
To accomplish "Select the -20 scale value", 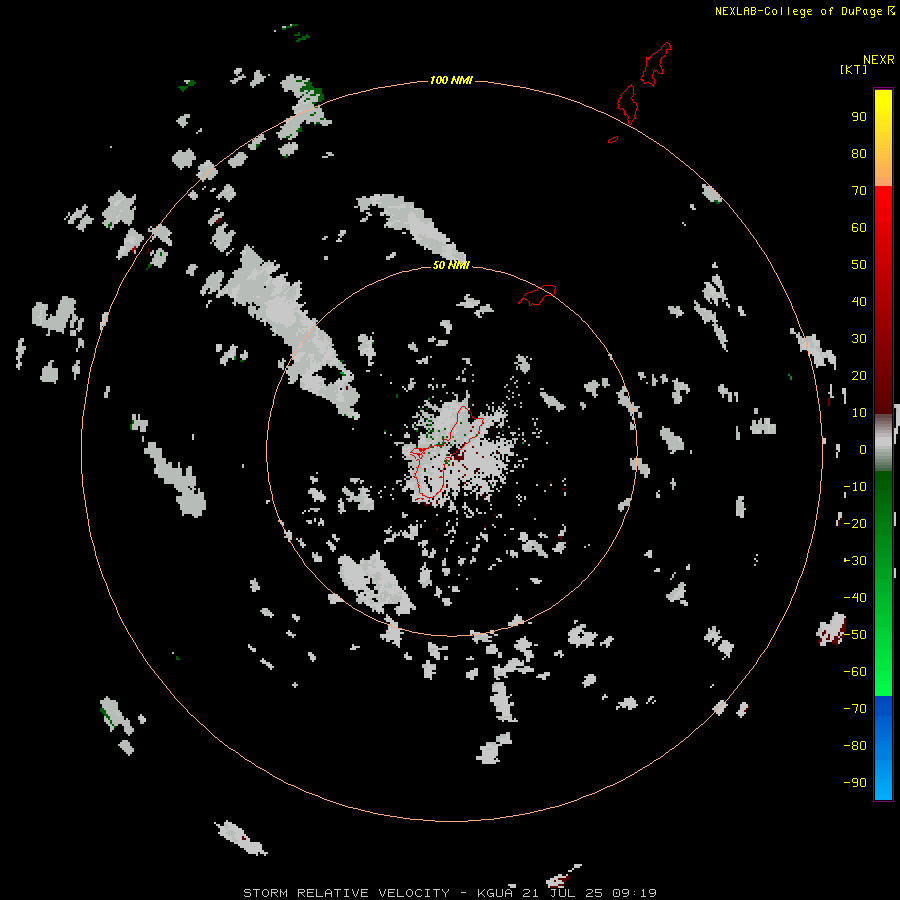I will tap(855, 524).
